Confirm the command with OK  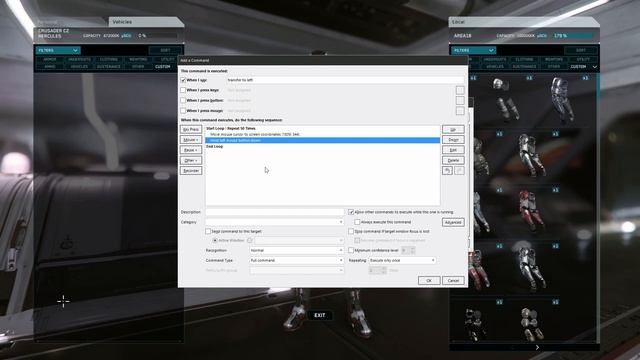(x=429, y=280)
